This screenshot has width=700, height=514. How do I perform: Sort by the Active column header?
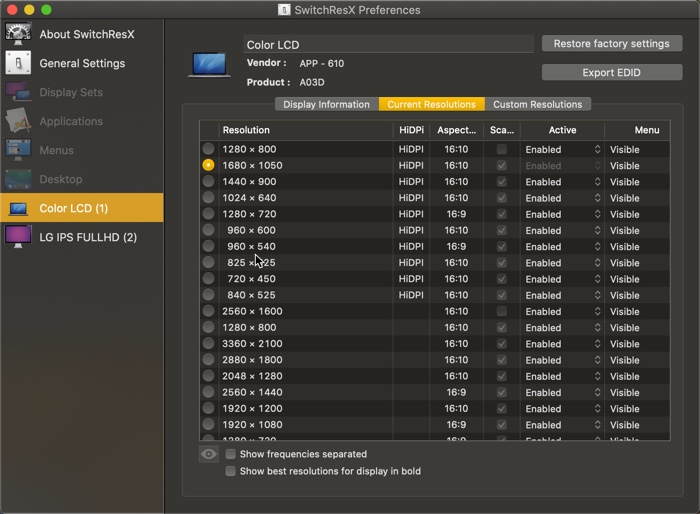(562, 130)
